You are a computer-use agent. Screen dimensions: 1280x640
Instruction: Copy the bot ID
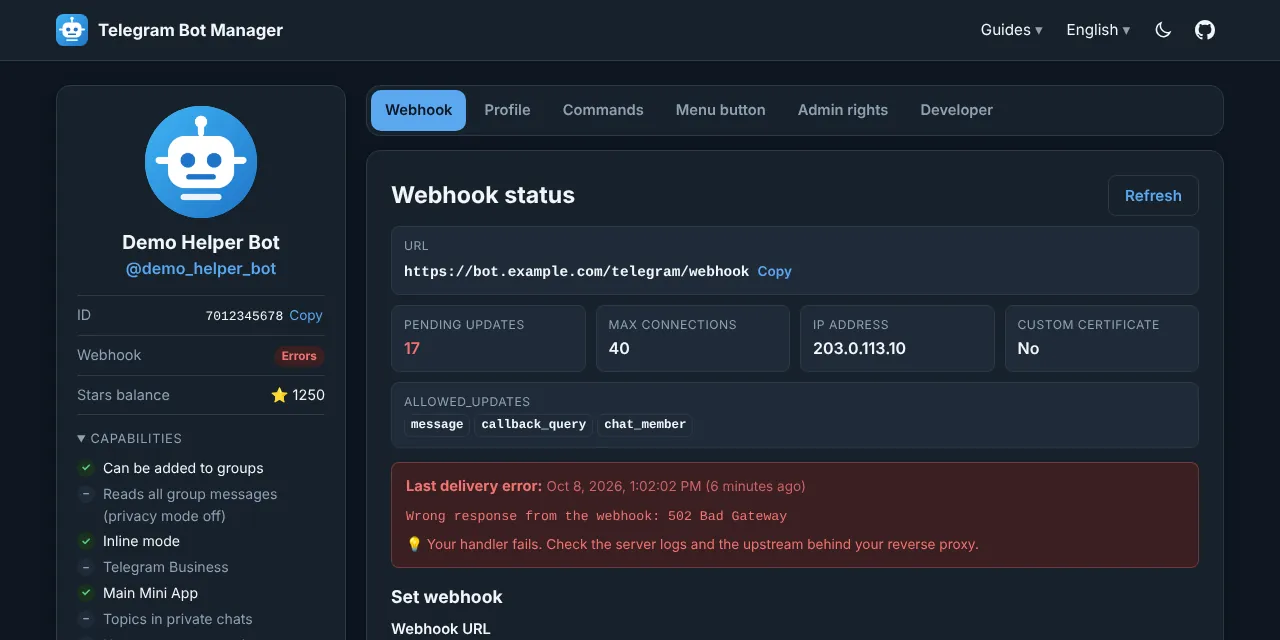point(306,315)
